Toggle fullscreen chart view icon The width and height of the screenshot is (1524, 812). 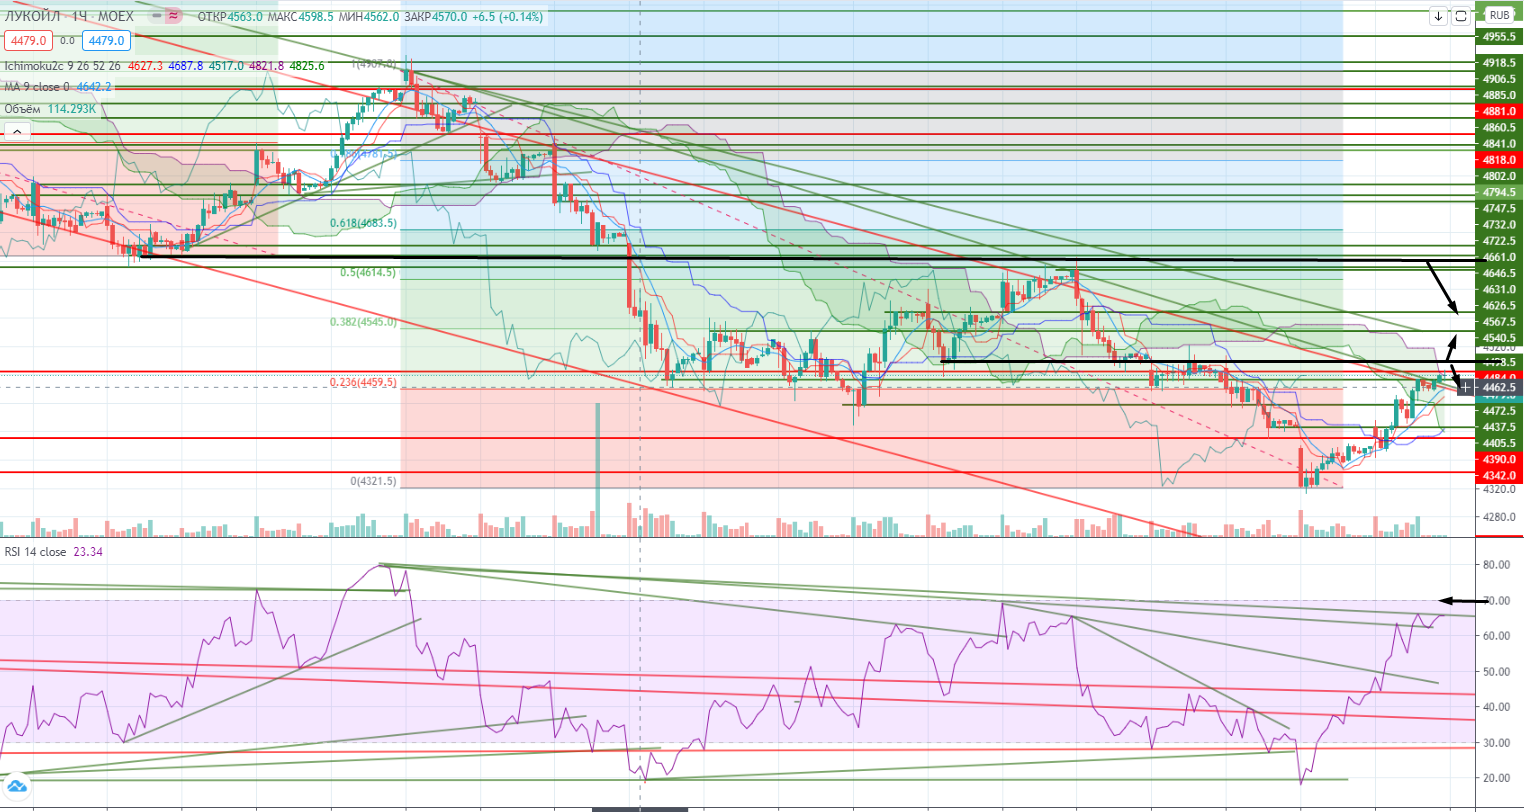[1460, 15]
